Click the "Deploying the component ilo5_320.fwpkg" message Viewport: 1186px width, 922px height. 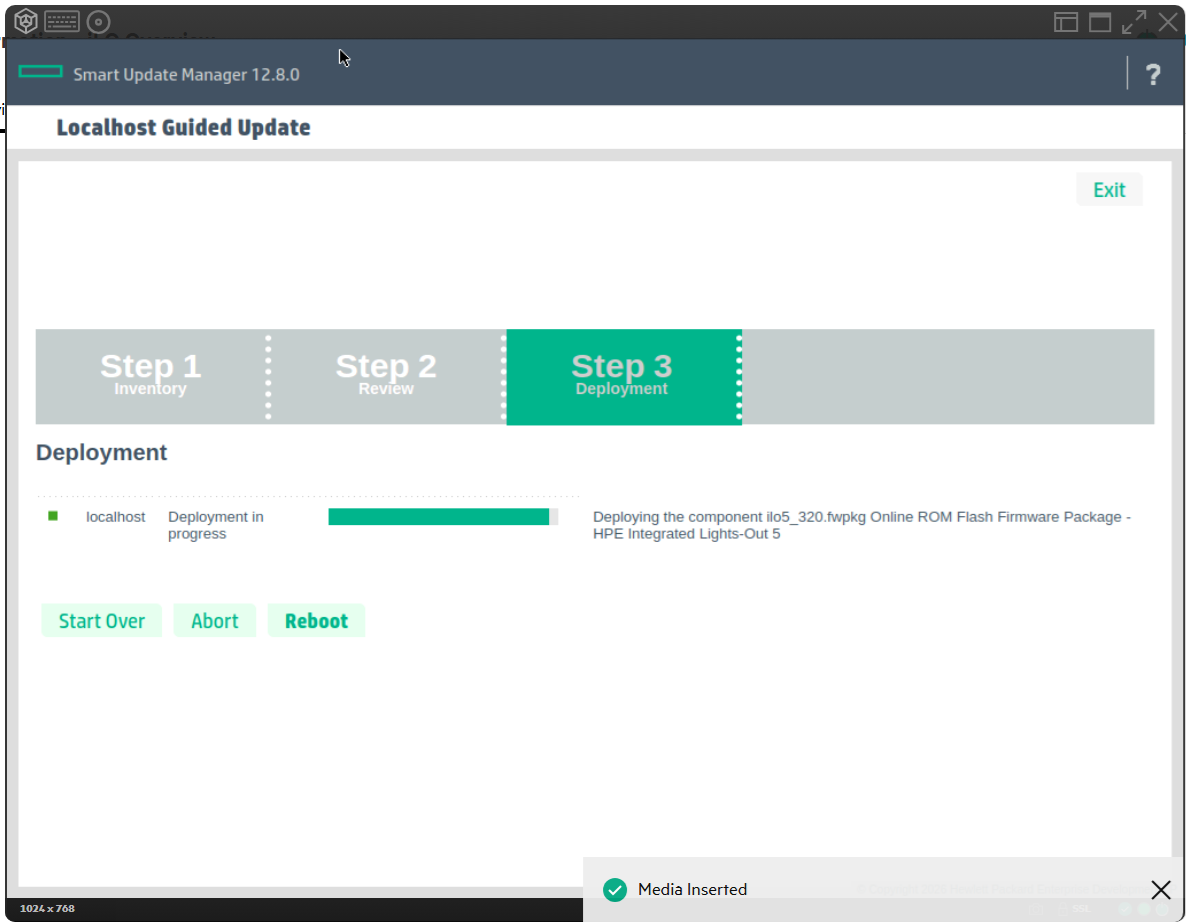coord(862,525)
